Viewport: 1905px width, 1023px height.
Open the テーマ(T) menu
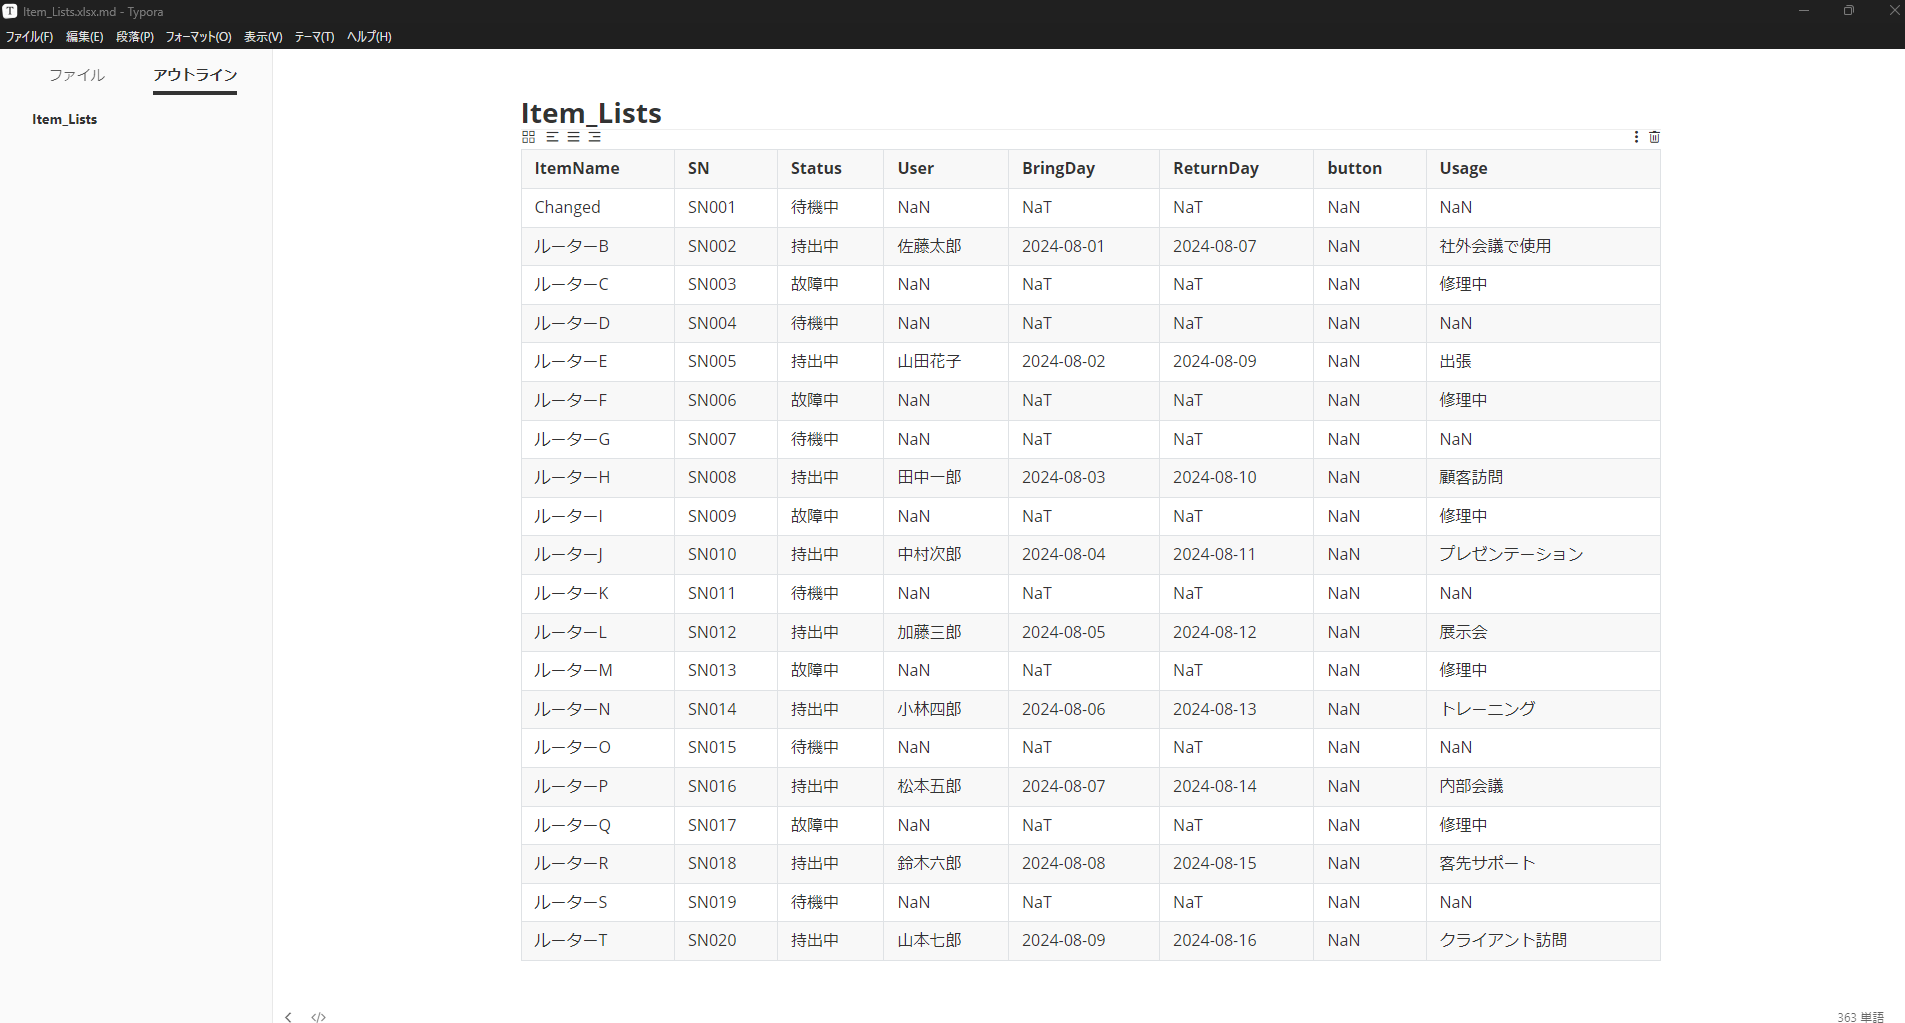coord(313,37)
